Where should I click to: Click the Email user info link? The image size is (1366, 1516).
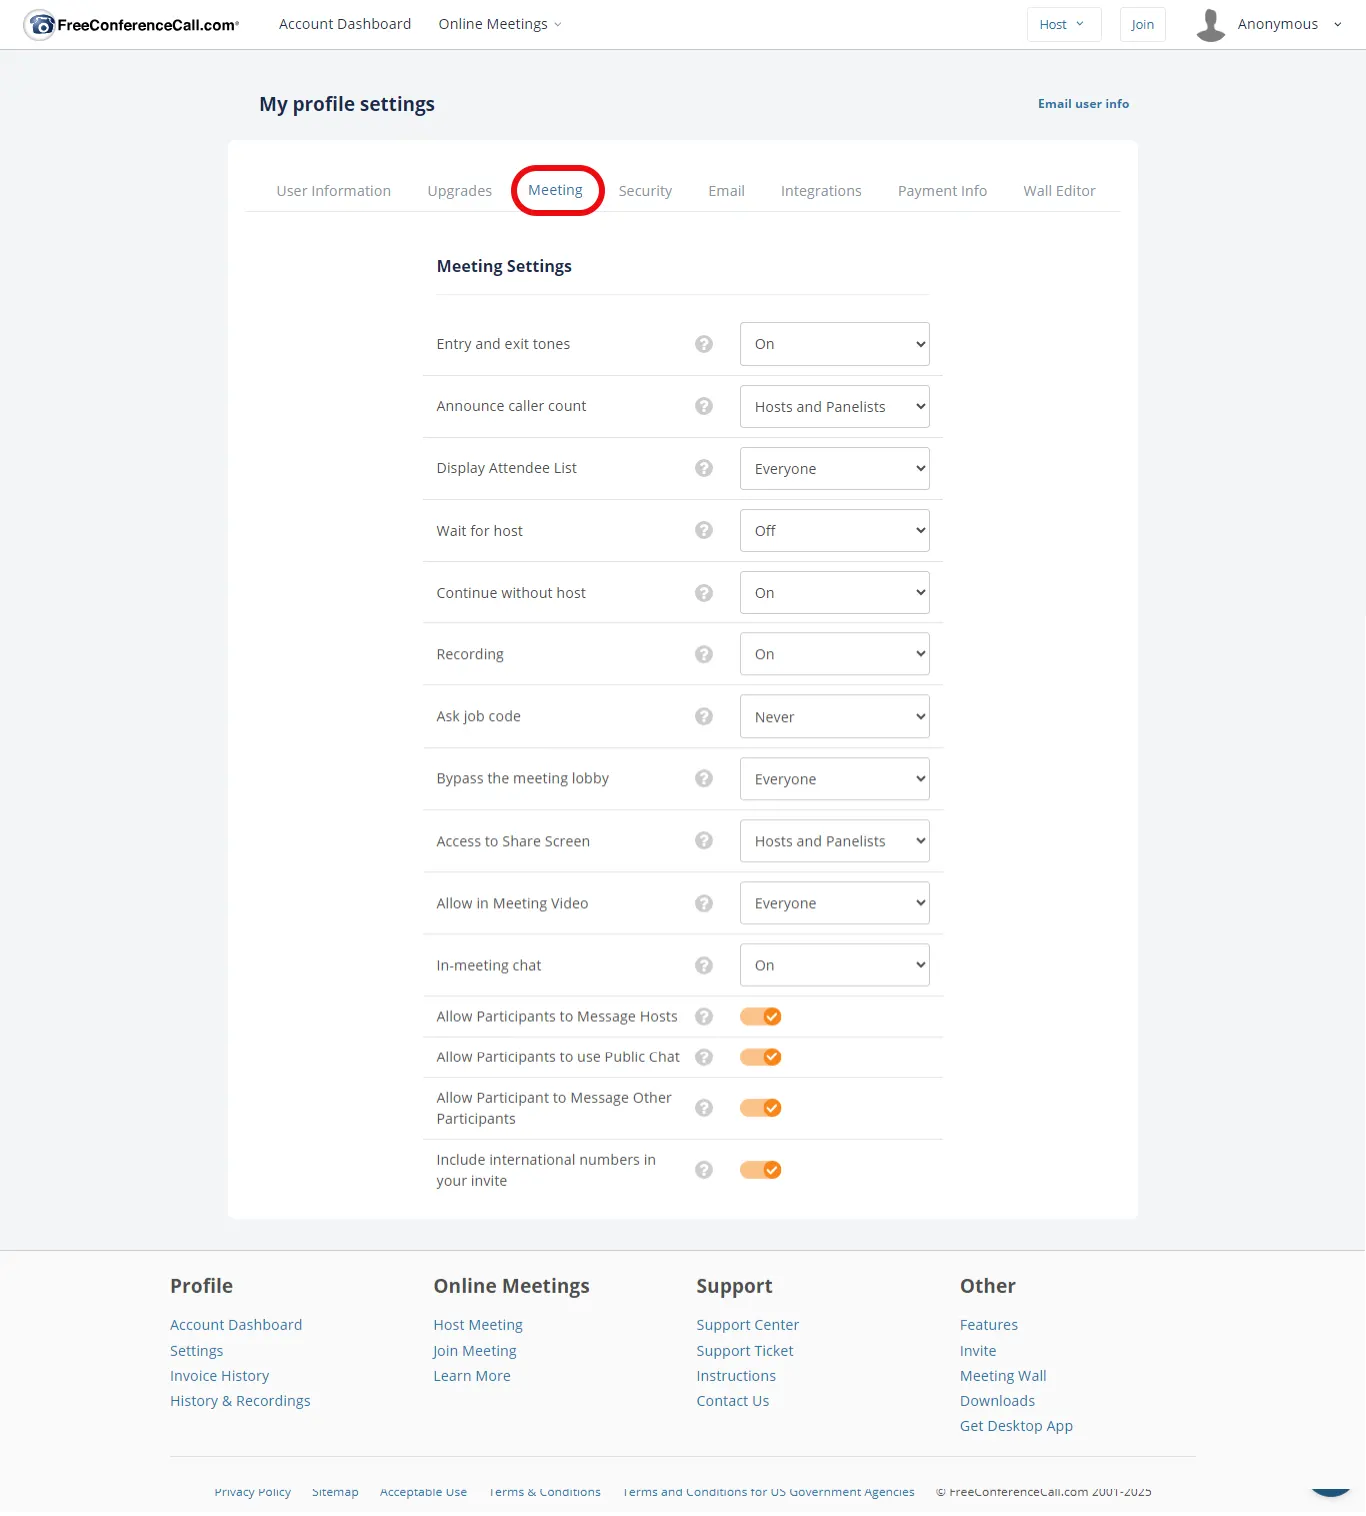tap(1083, 104)
